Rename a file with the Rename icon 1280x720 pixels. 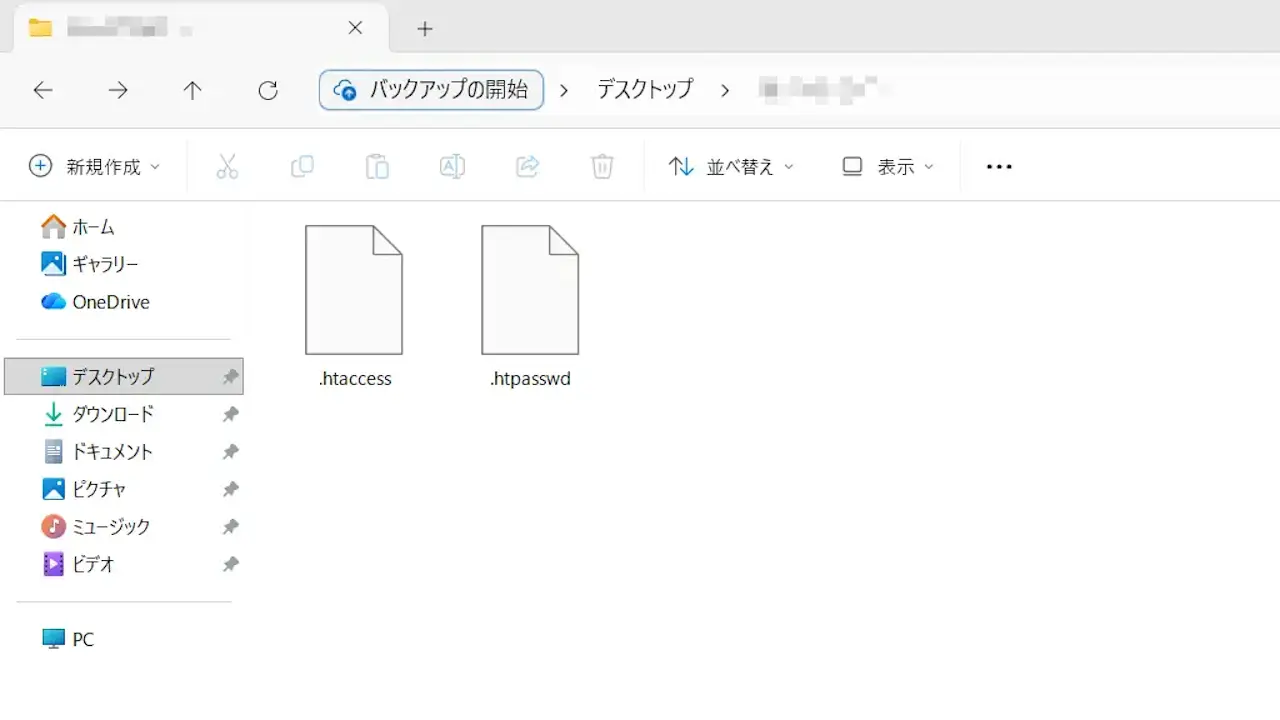tap(452, 166)
